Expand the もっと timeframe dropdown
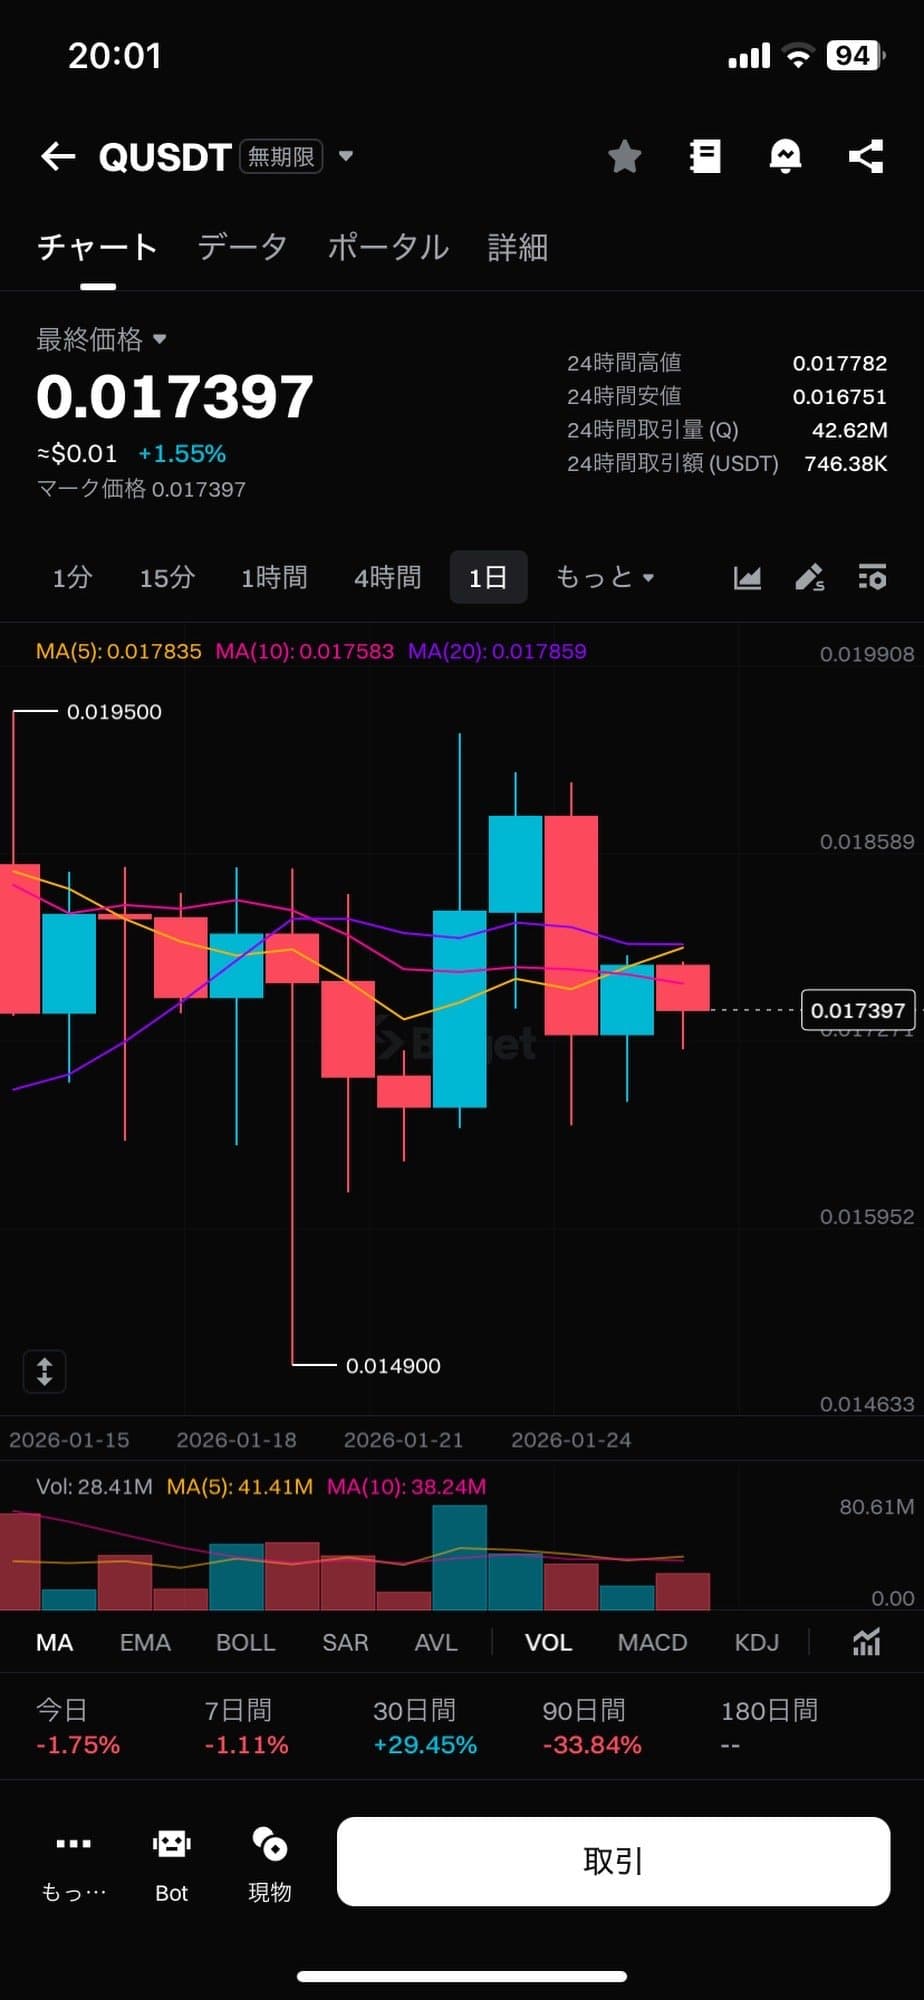 604,577
